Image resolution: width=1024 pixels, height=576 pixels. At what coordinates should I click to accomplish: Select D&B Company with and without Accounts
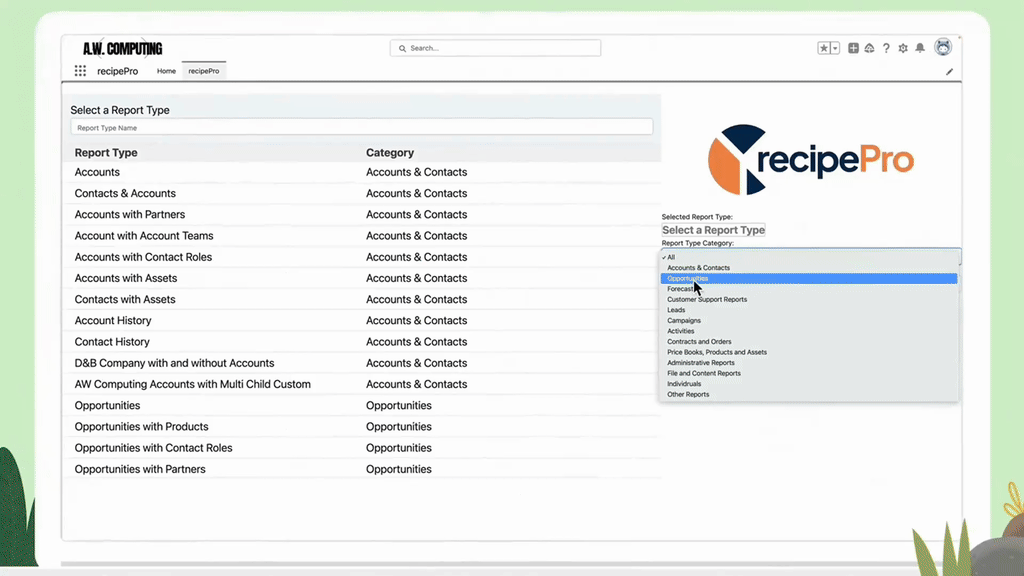(363, 363)
